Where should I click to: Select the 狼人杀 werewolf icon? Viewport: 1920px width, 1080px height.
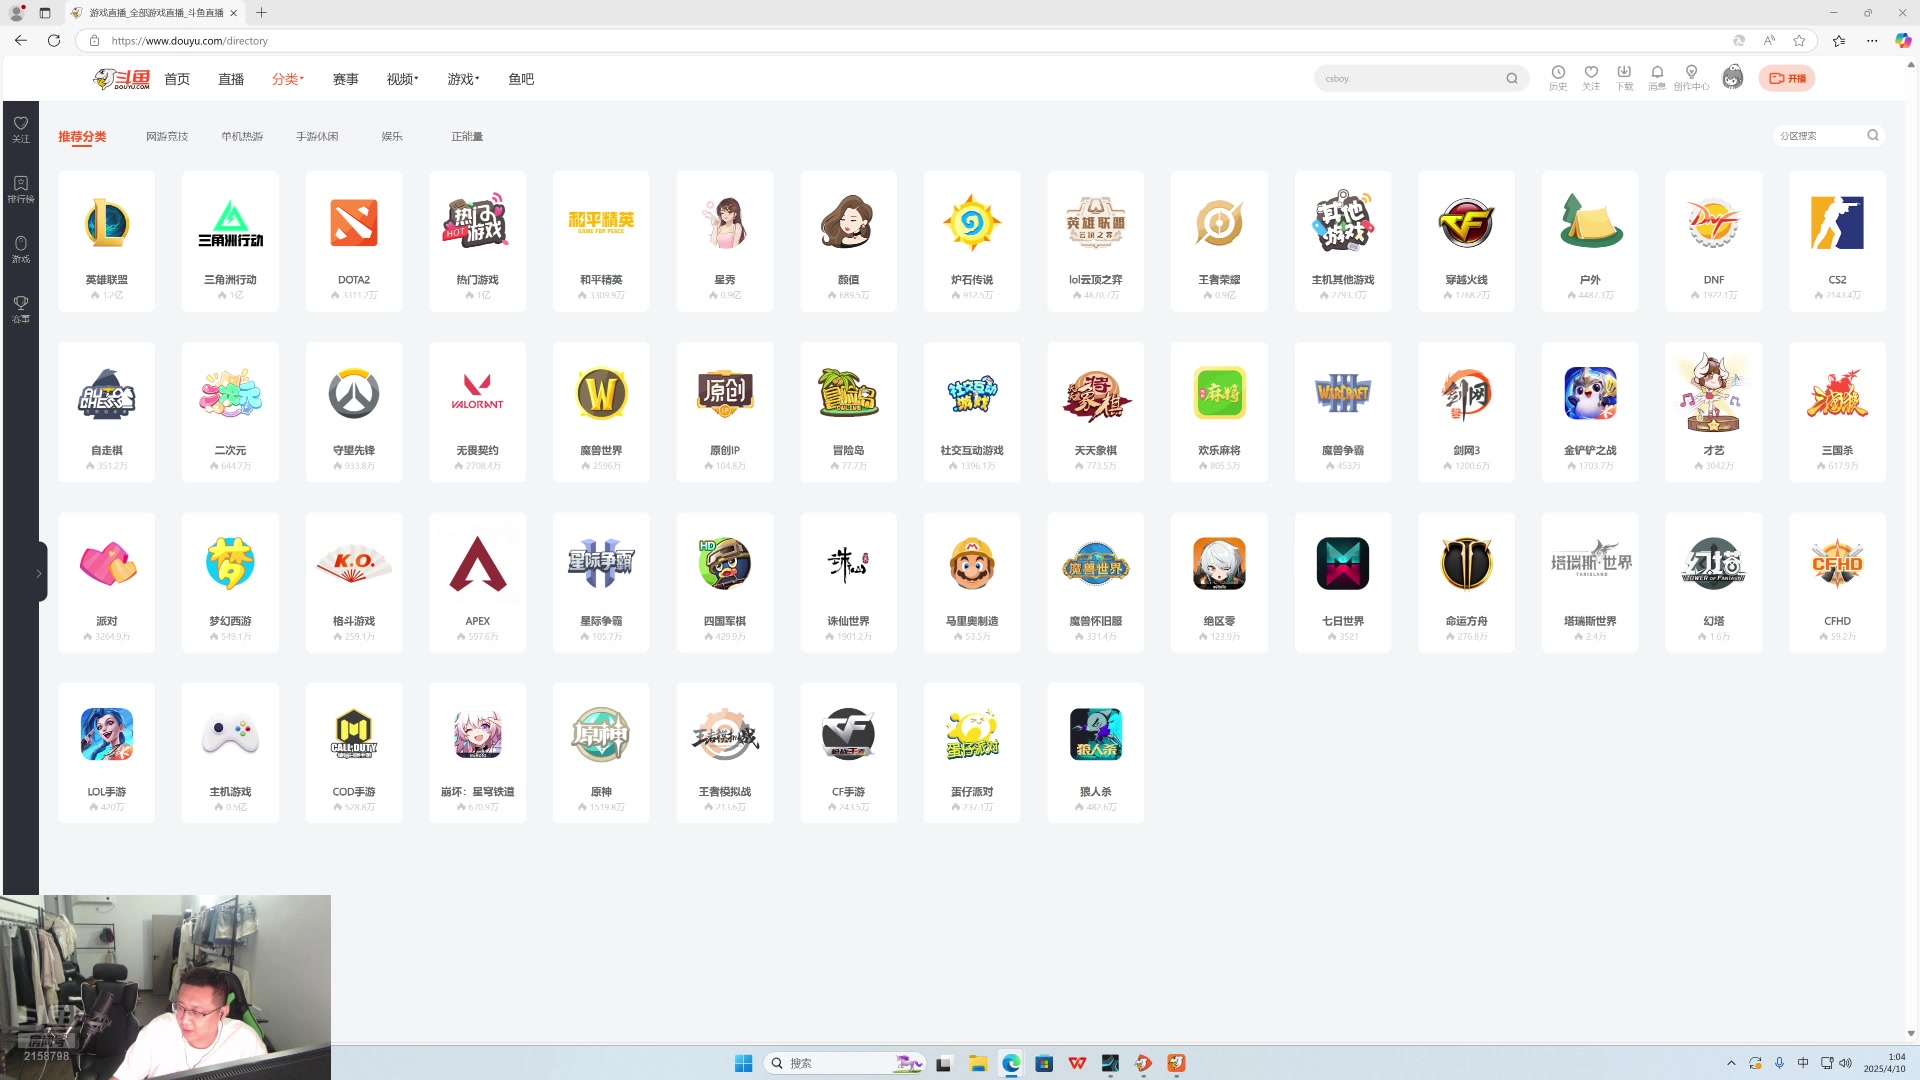pos(1095,735)
